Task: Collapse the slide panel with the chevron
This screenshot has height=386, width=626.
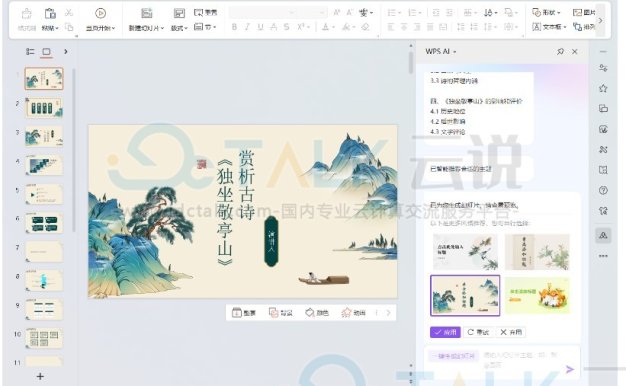Action: tap(66, 51)
